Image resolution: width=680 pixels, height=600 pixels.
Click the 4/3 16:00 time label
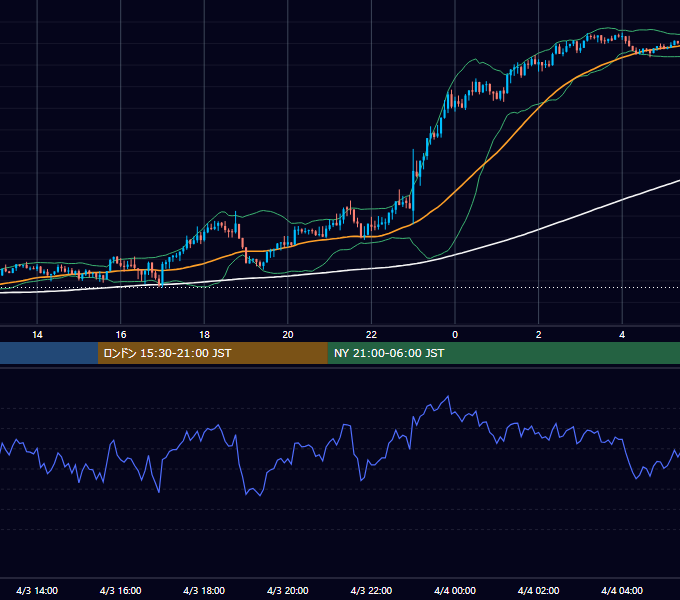(x=121, y=590)
